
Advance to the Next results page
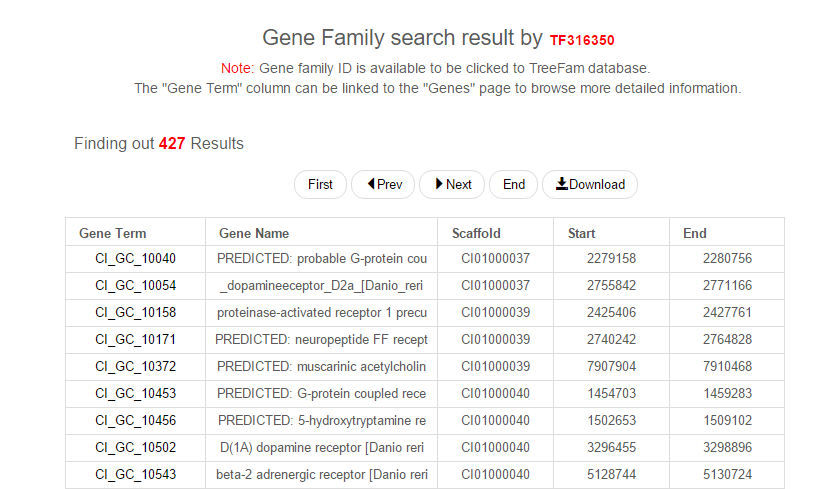(x=452, y=184)
